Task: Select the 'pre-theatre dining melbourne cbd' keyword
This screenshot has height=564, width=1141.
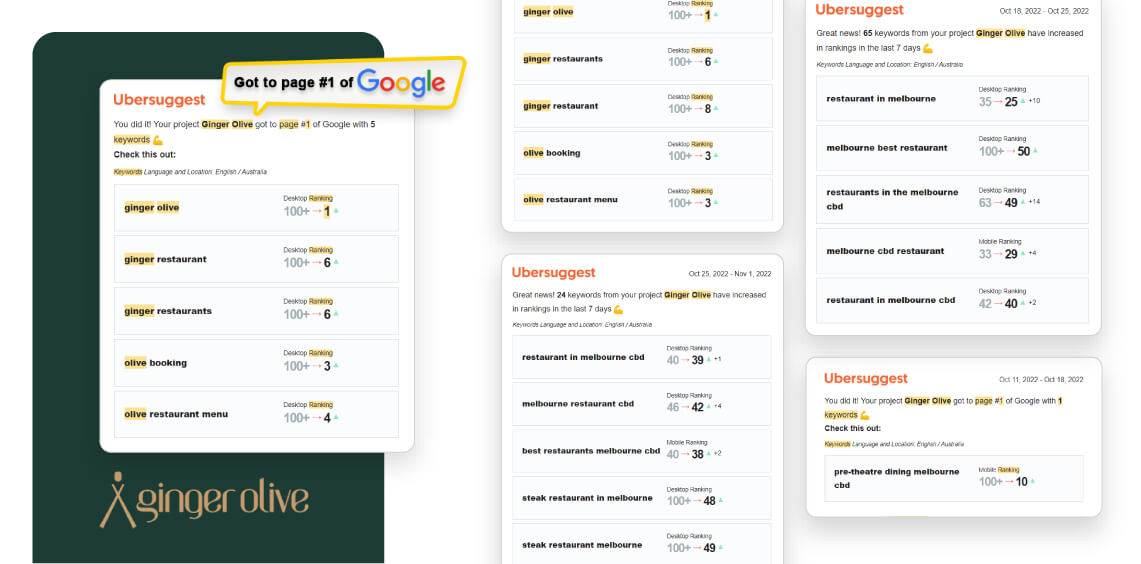Action: (896, 478)
